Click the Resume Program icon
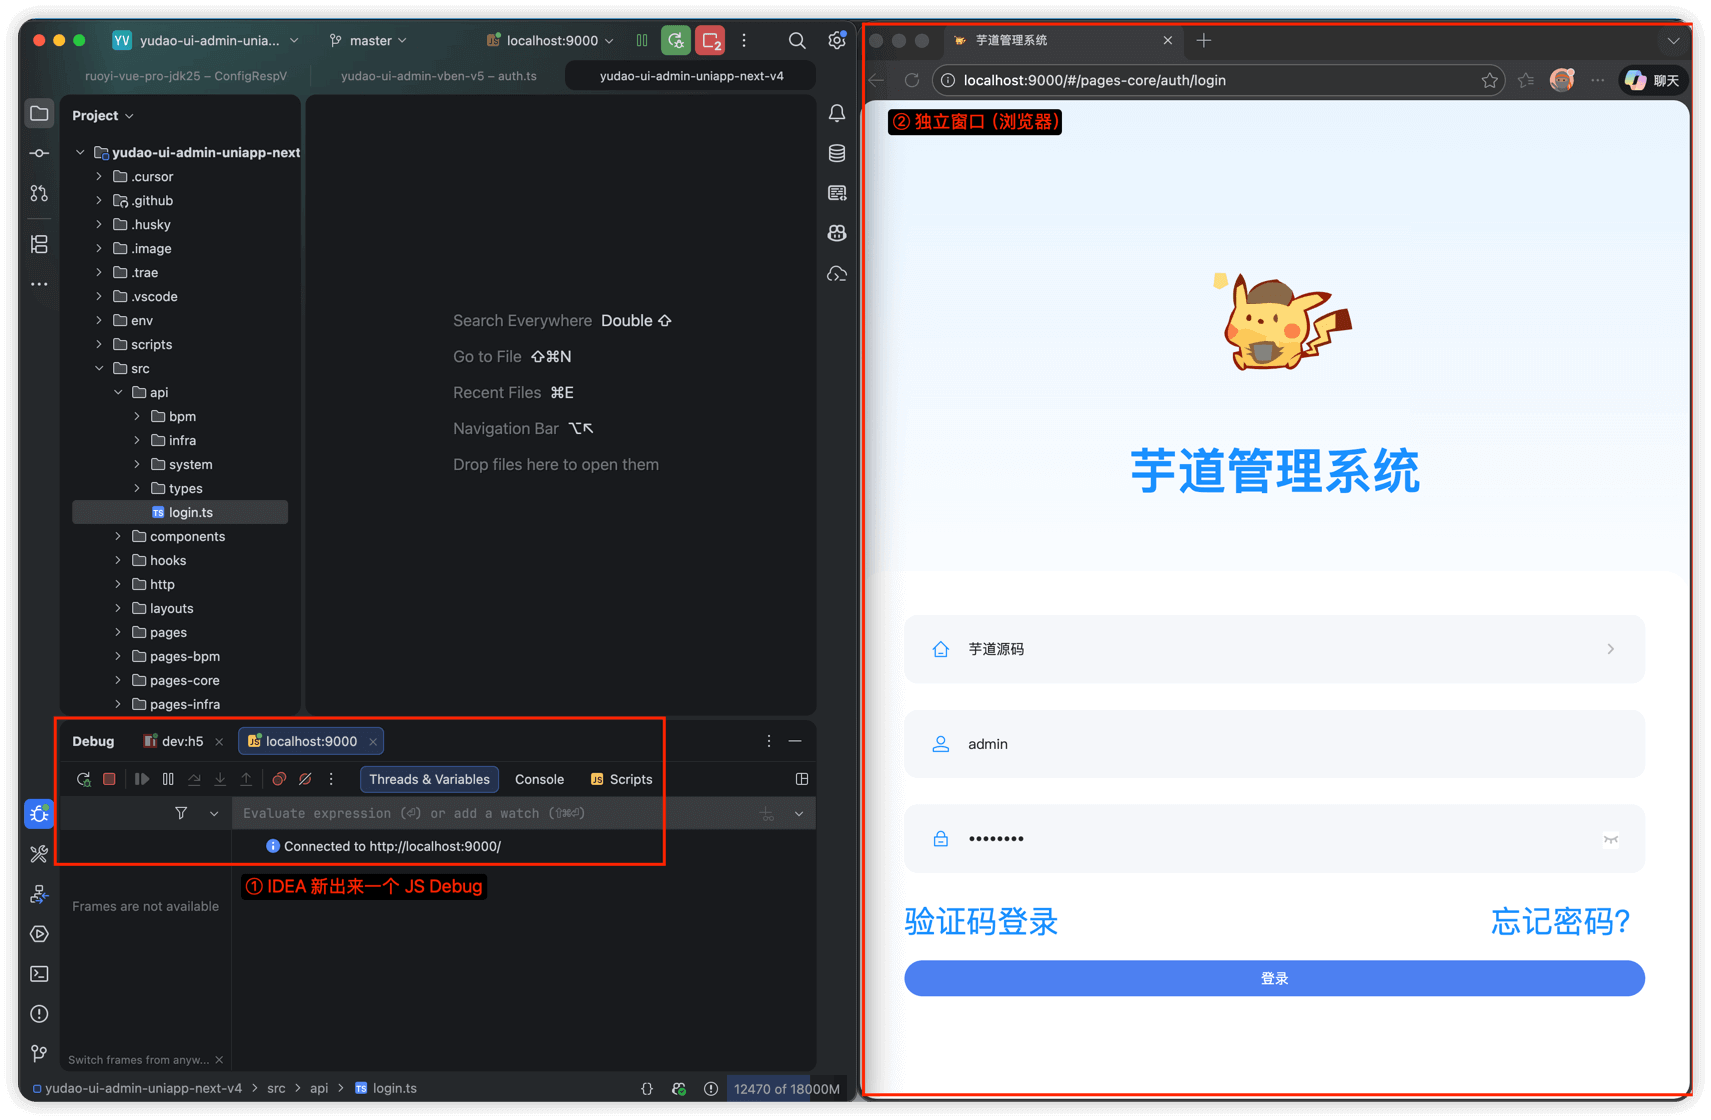The height and width of the screenshot is (1120, 1711). click(141, 779)
